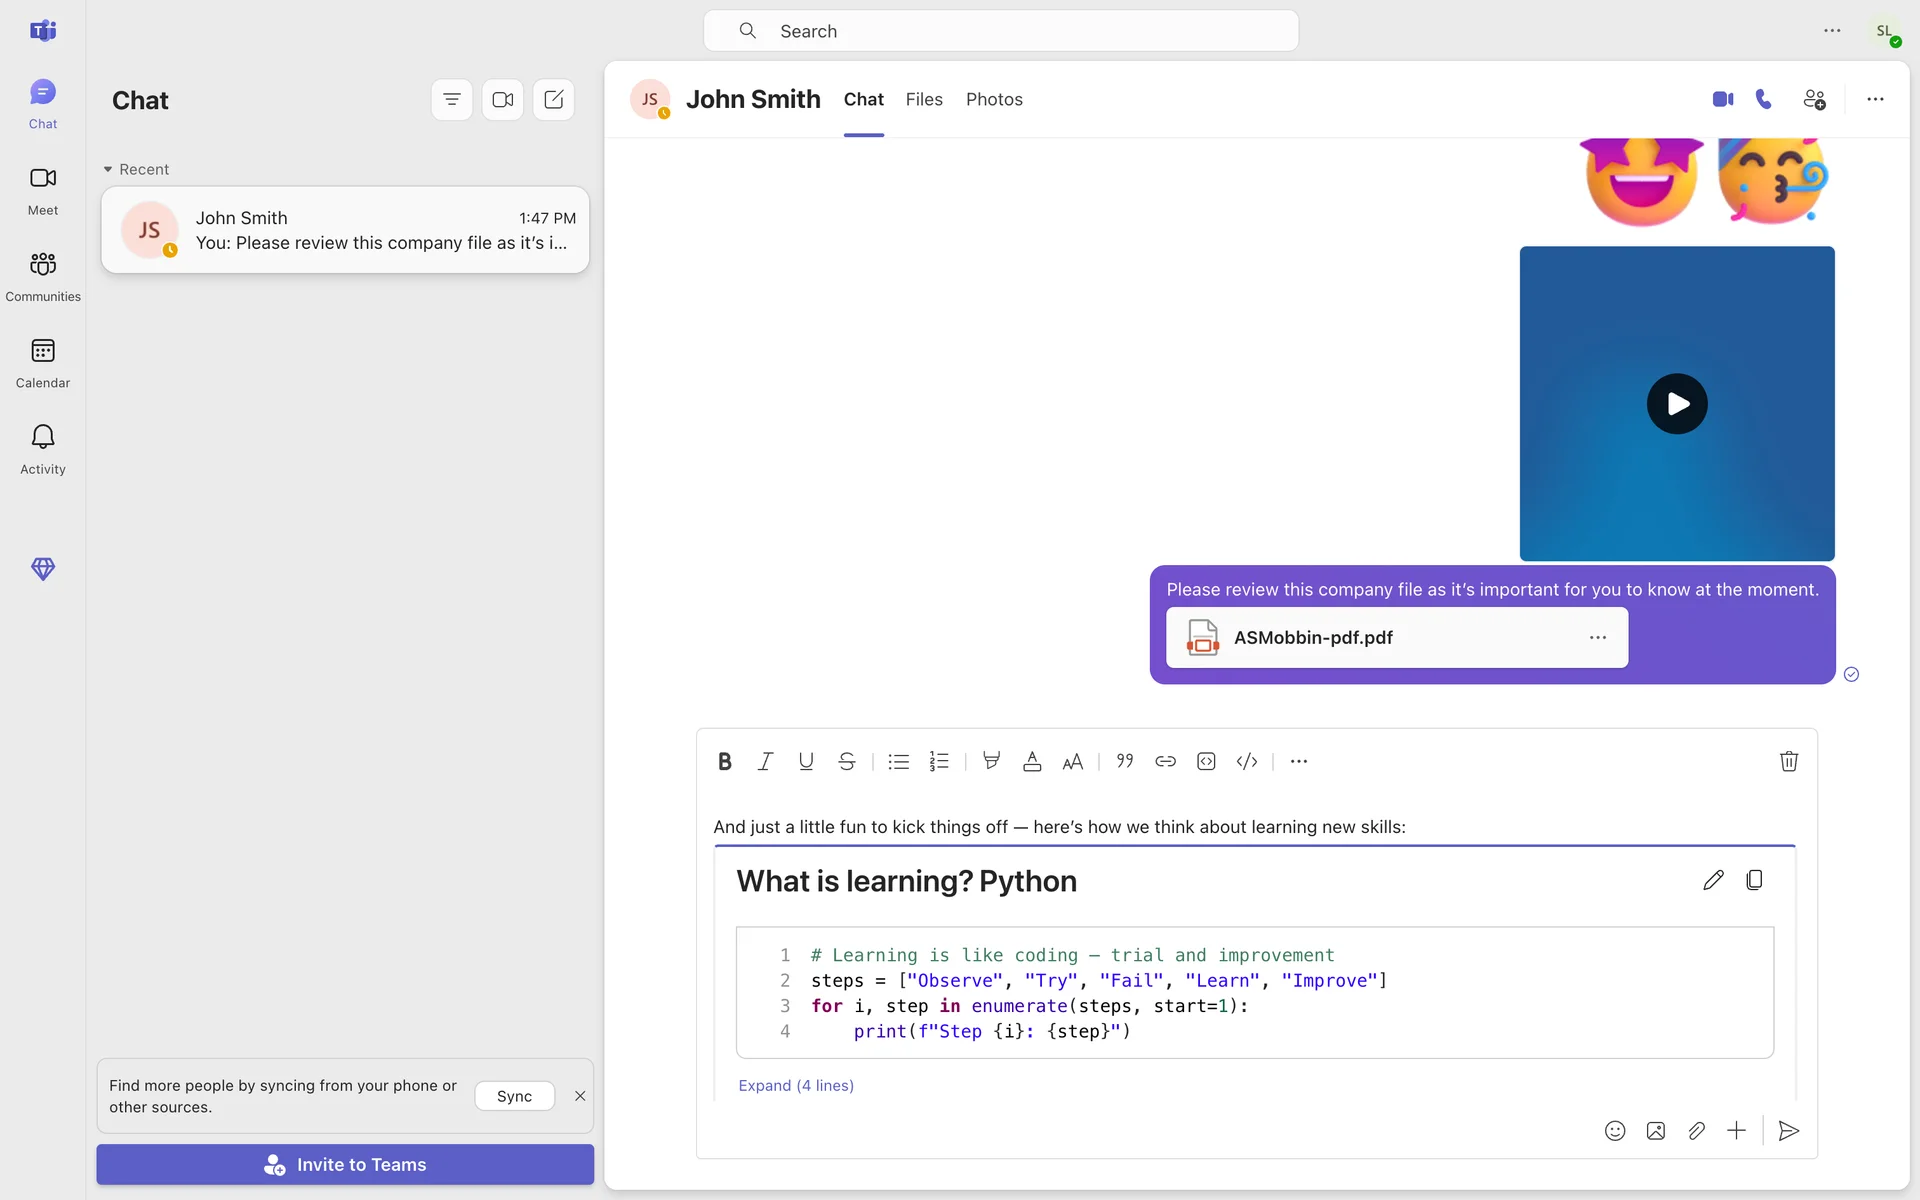Viewport: 1920px width, 1200px height.
Task: Collapse the Recent chats section
Action: tap(108, 169)
